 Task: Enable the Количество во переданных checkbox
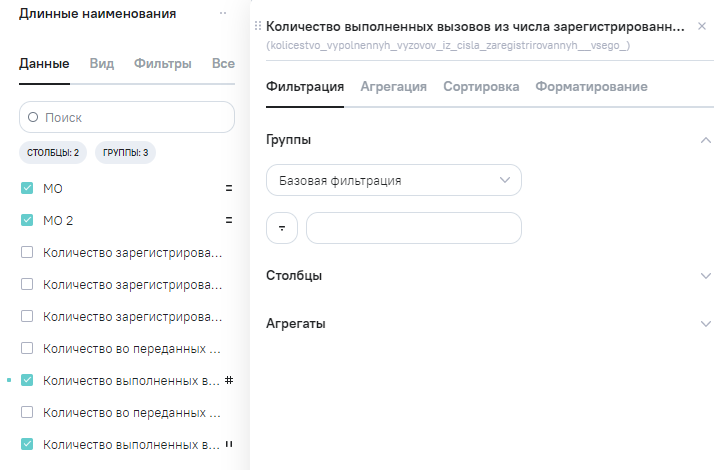coord(28,348)
